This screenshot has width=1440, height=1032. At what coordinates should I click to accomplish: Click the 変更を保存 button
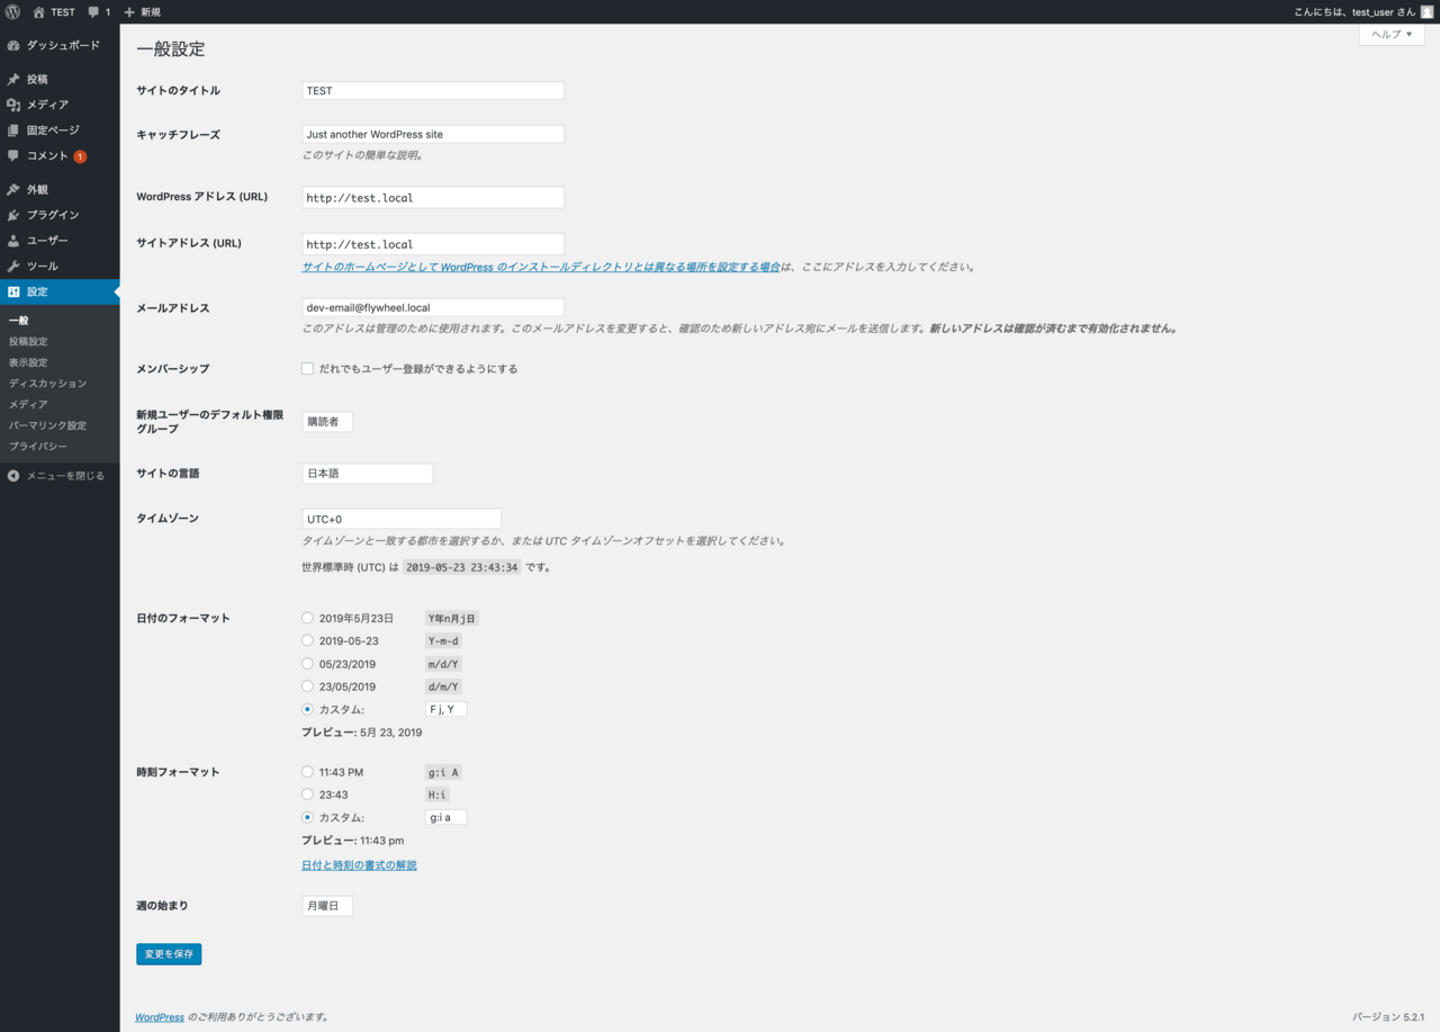coord(169,954)
